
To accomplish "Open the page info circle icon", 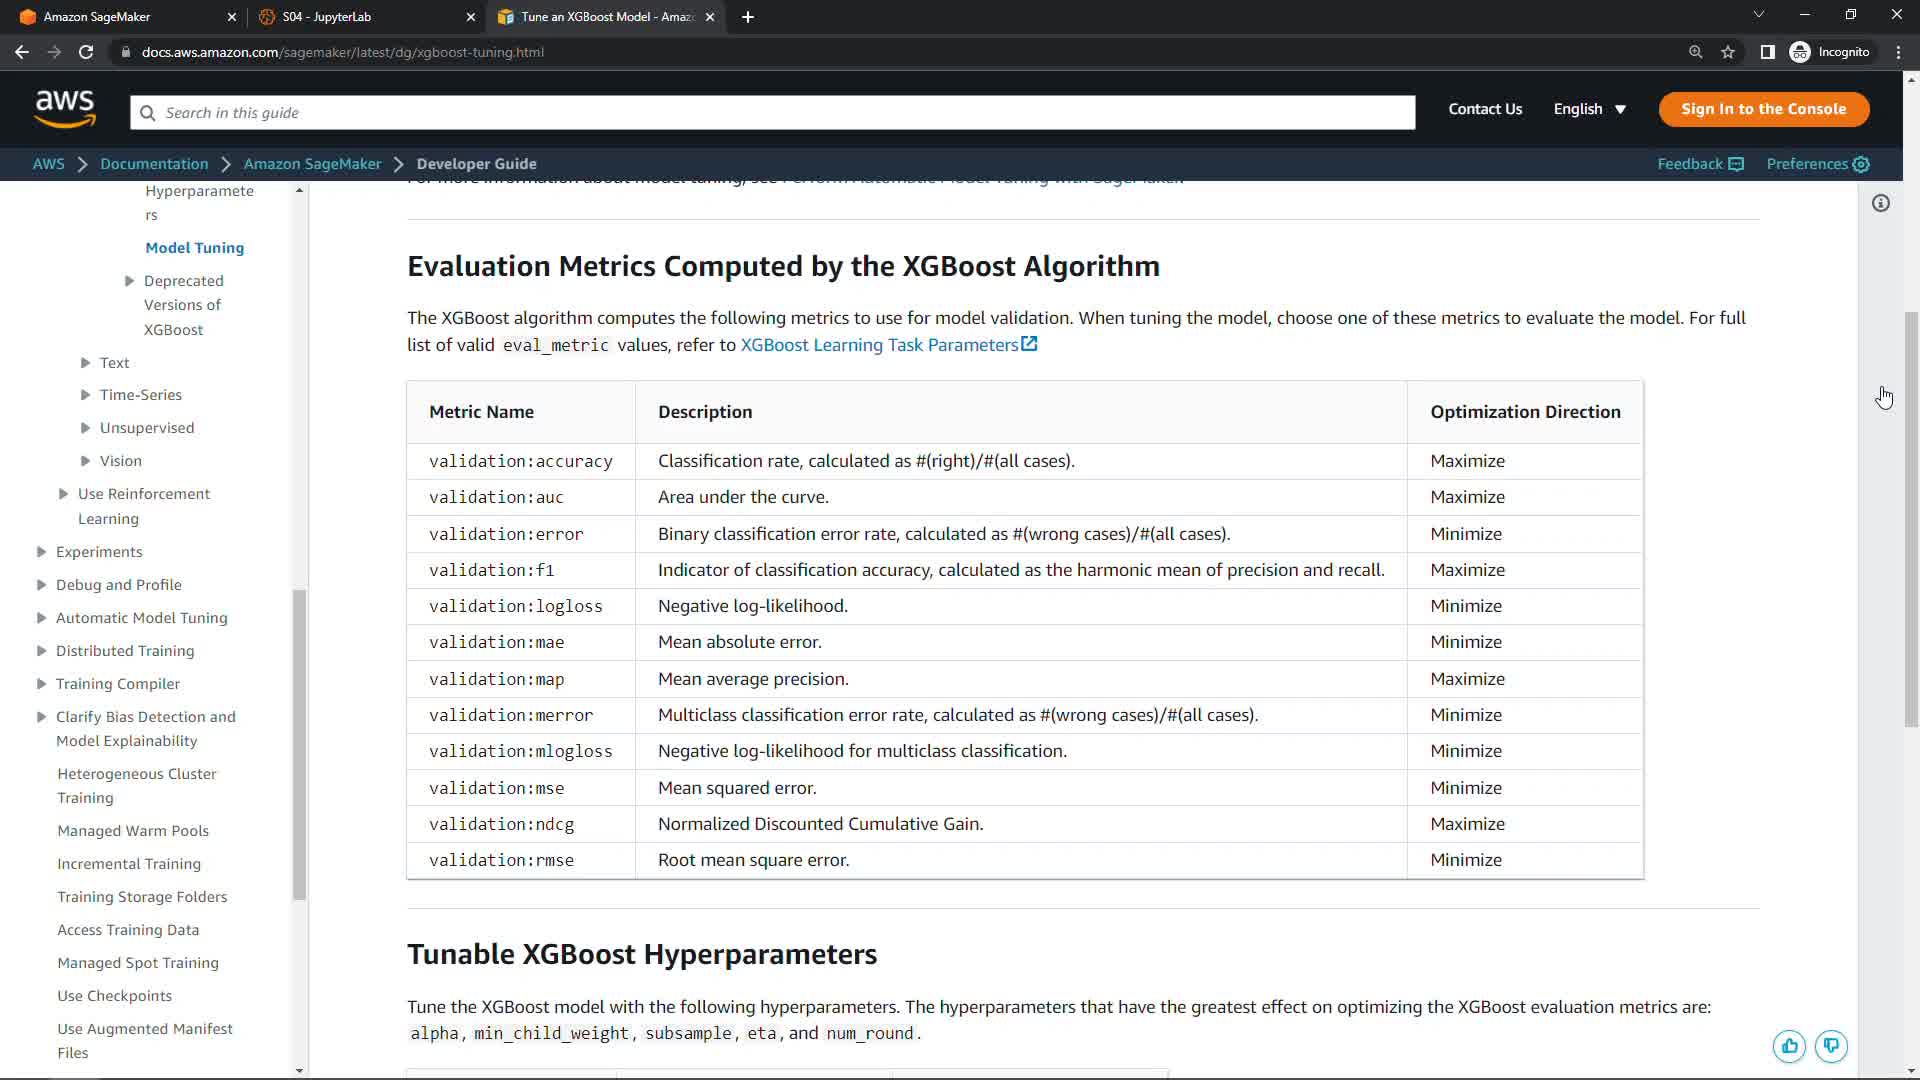I will (x=1881, y=204).
